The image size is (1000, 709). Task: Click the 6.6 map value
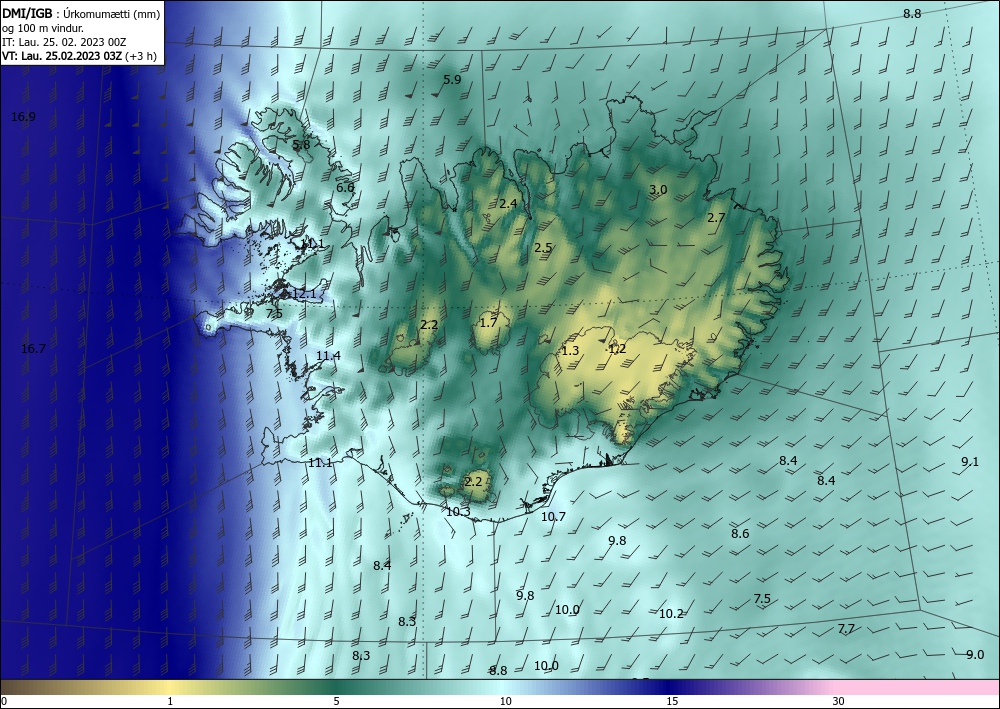[345, 187]
